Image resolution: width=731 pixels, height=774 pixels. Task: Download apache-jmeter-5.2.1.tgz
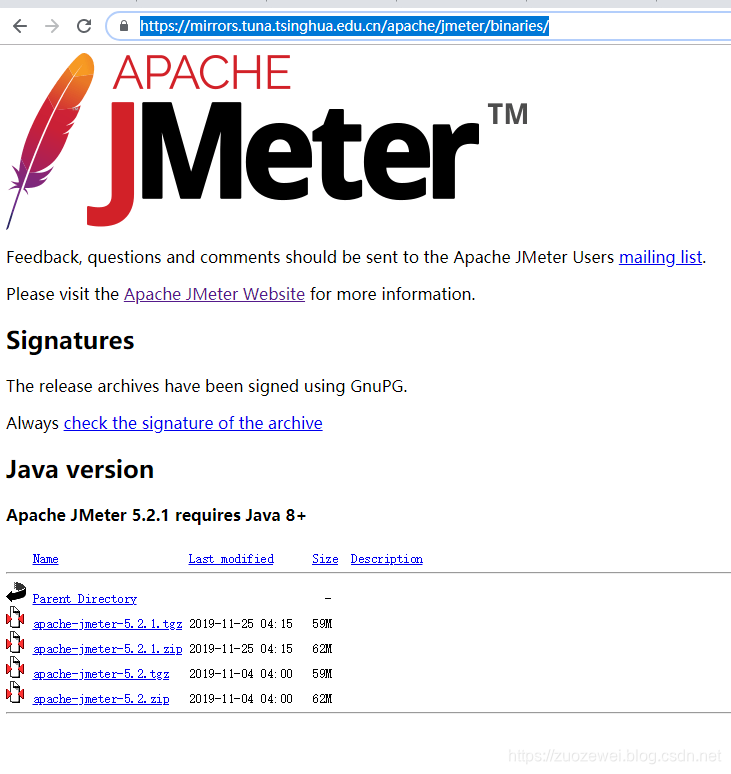(x=107, y=624)
